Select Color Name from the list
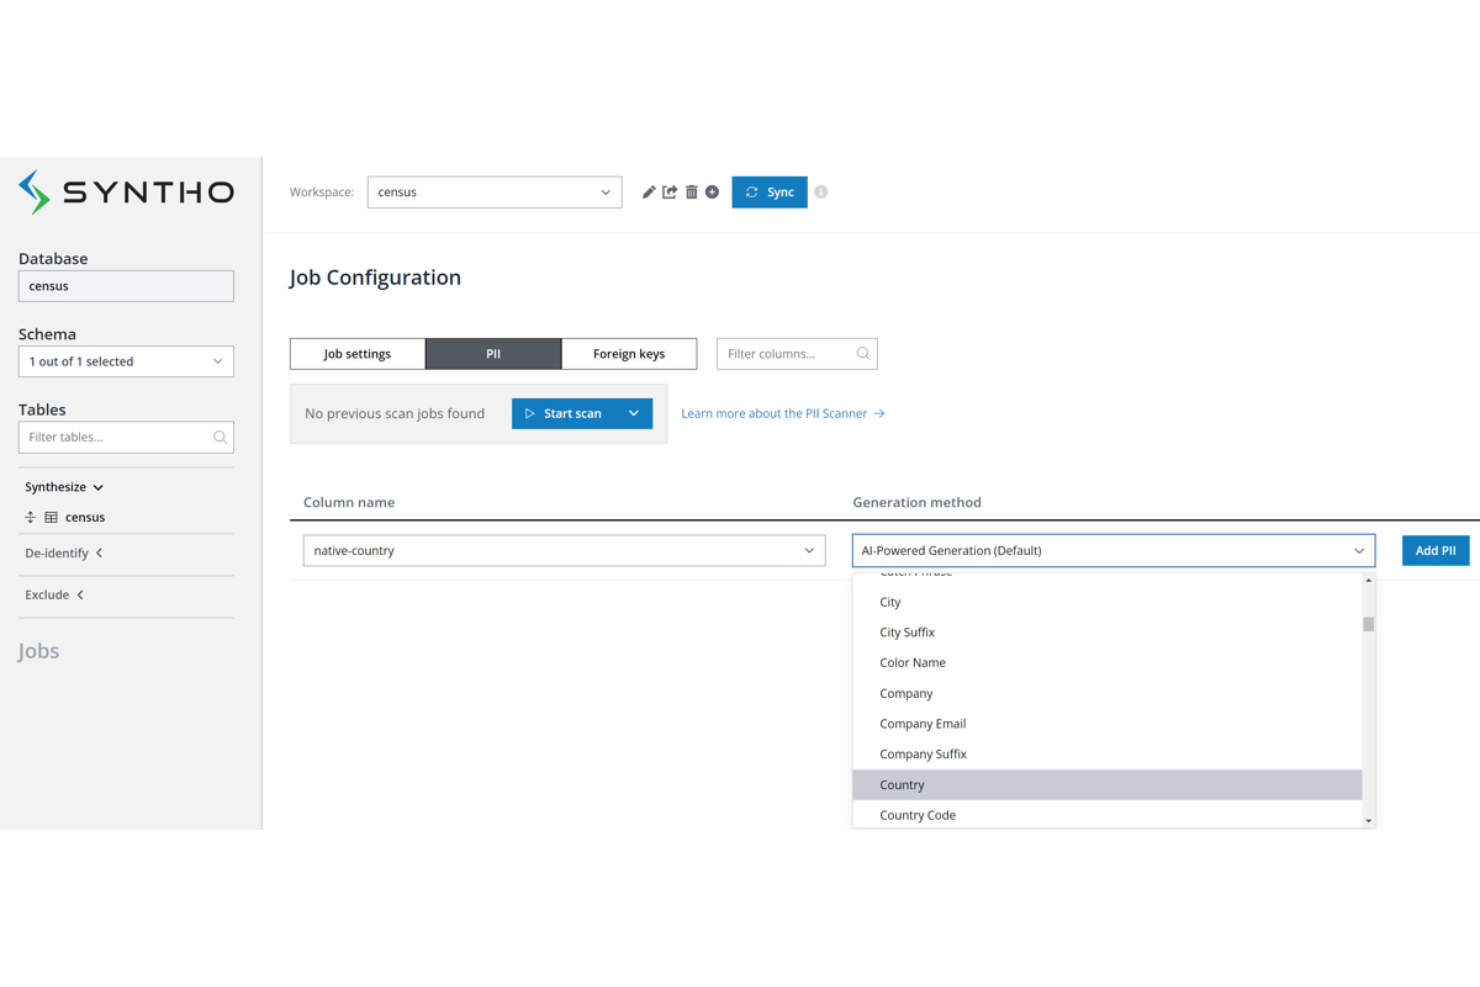Screen dimensions: 1480x987 [1107, 663]
